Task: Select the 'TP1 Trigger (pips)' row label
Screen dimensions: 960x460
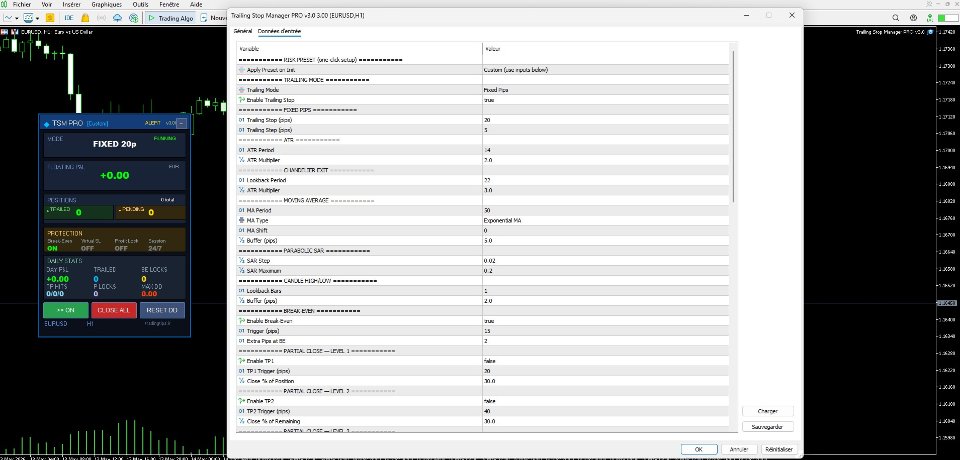Action: [x=268, y=371]
